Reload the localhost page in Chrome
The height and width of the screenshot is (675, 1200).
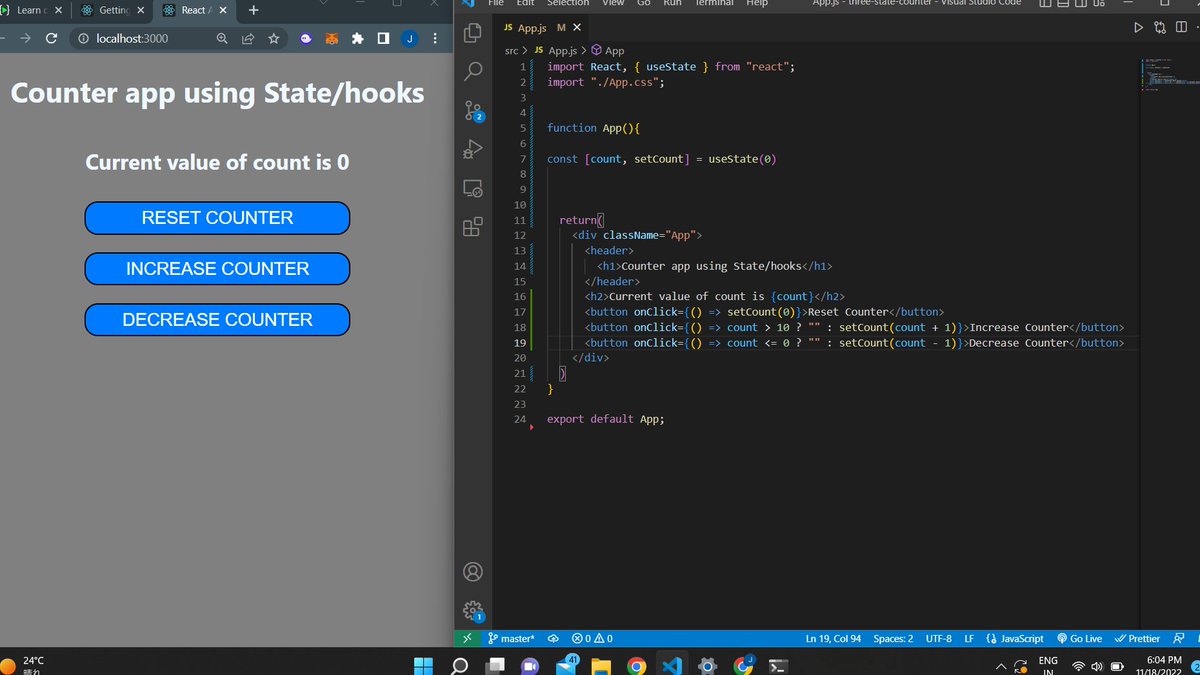pos(52,39)
